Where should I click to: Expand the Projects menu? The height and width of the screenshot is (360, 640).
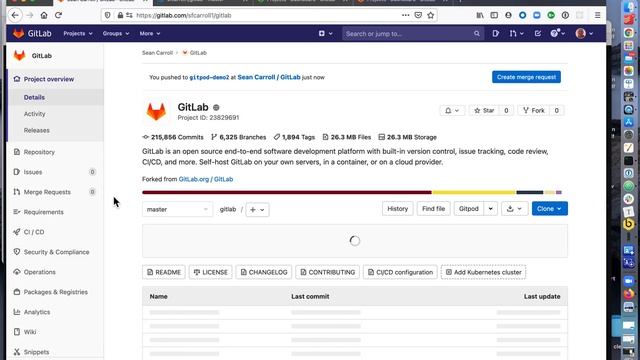click(x=78, y=33)
